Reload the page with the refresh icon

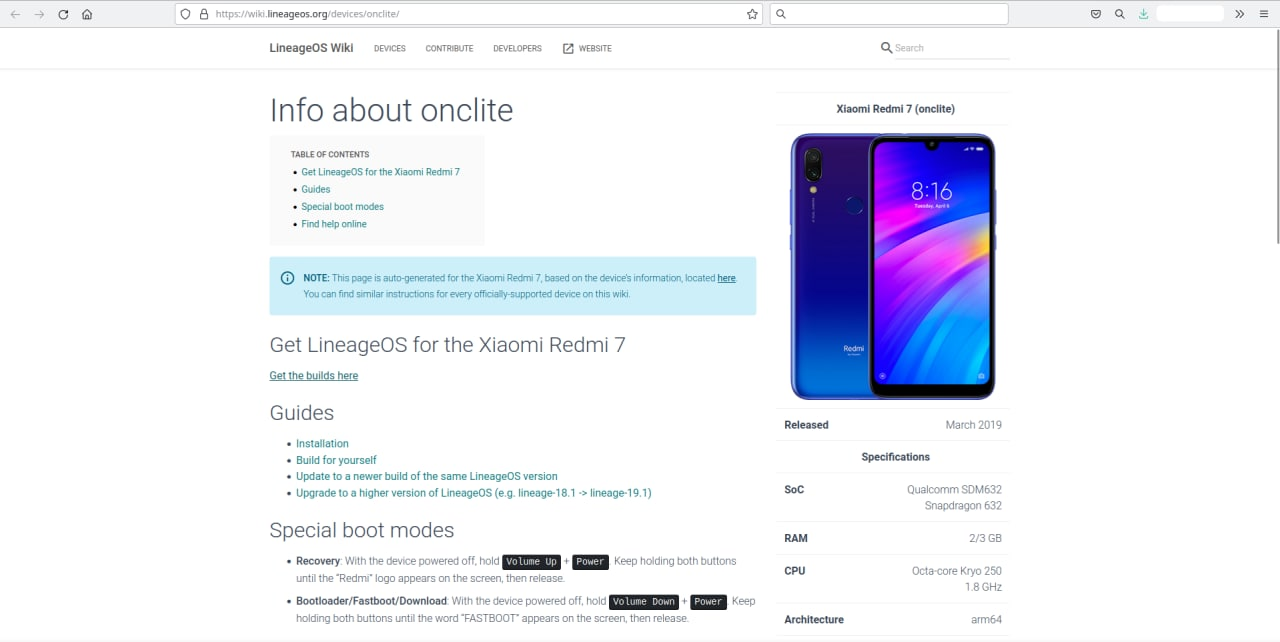click(x=63, y=15)
